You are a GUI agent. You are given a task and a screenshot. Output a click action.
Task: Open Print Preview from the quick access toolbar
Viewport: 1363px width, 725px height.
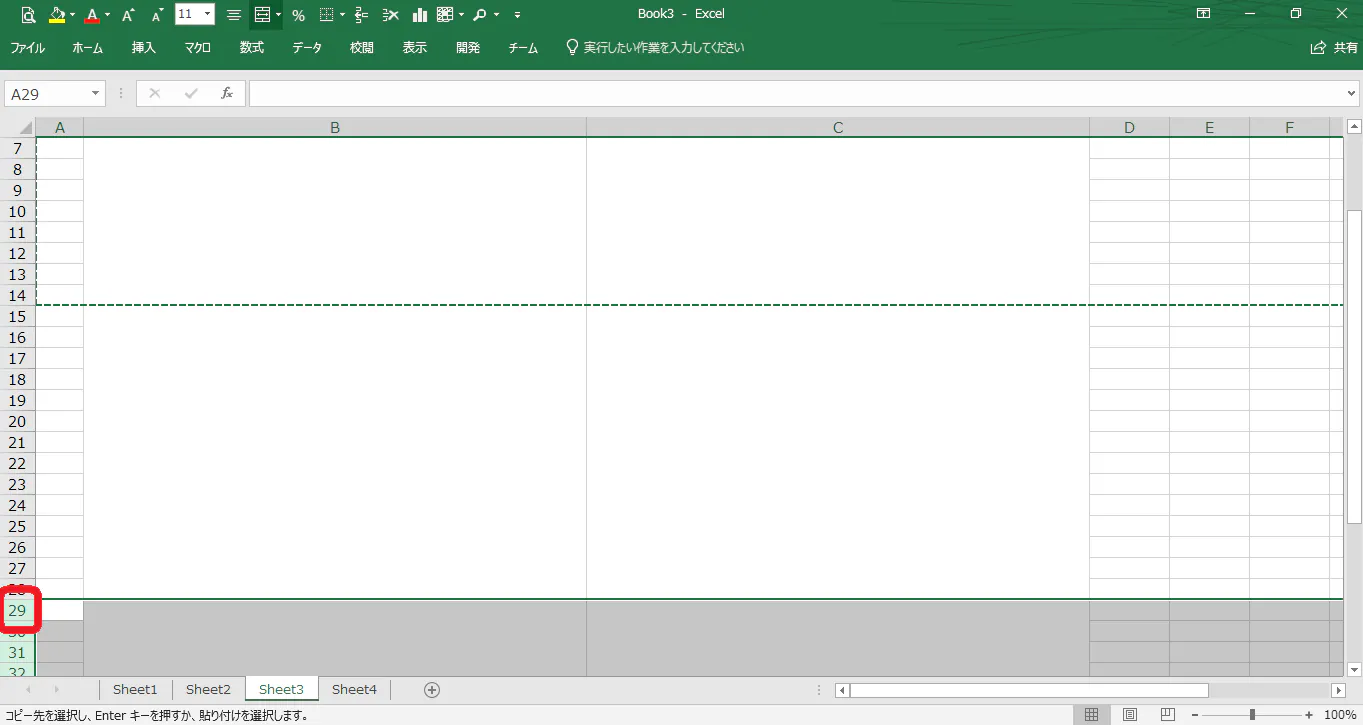coord(28,15)
